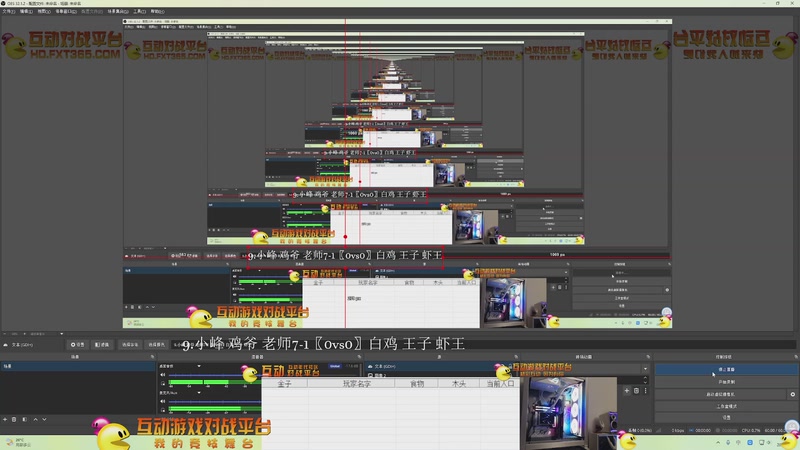Move scene up with arrow icon

point(35,419)
